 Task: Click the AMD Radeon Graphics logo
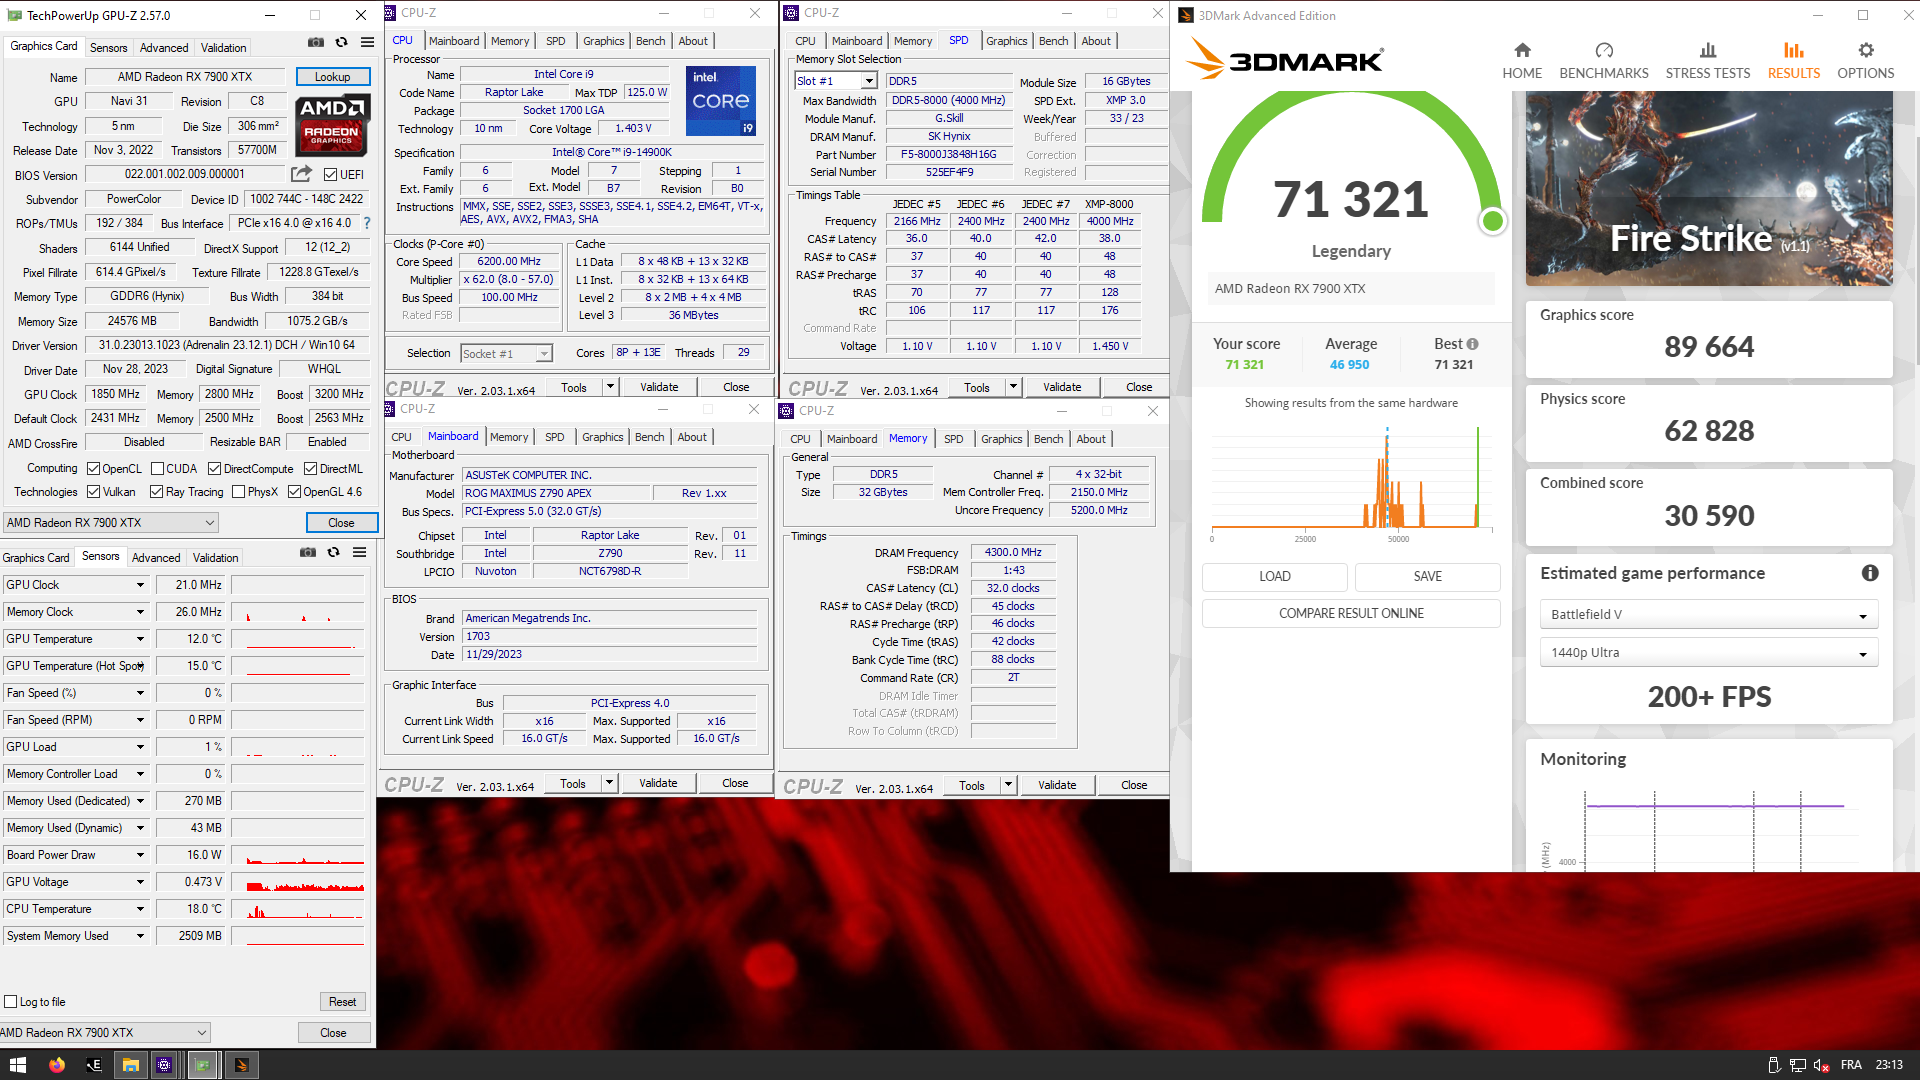click(332, 124)
